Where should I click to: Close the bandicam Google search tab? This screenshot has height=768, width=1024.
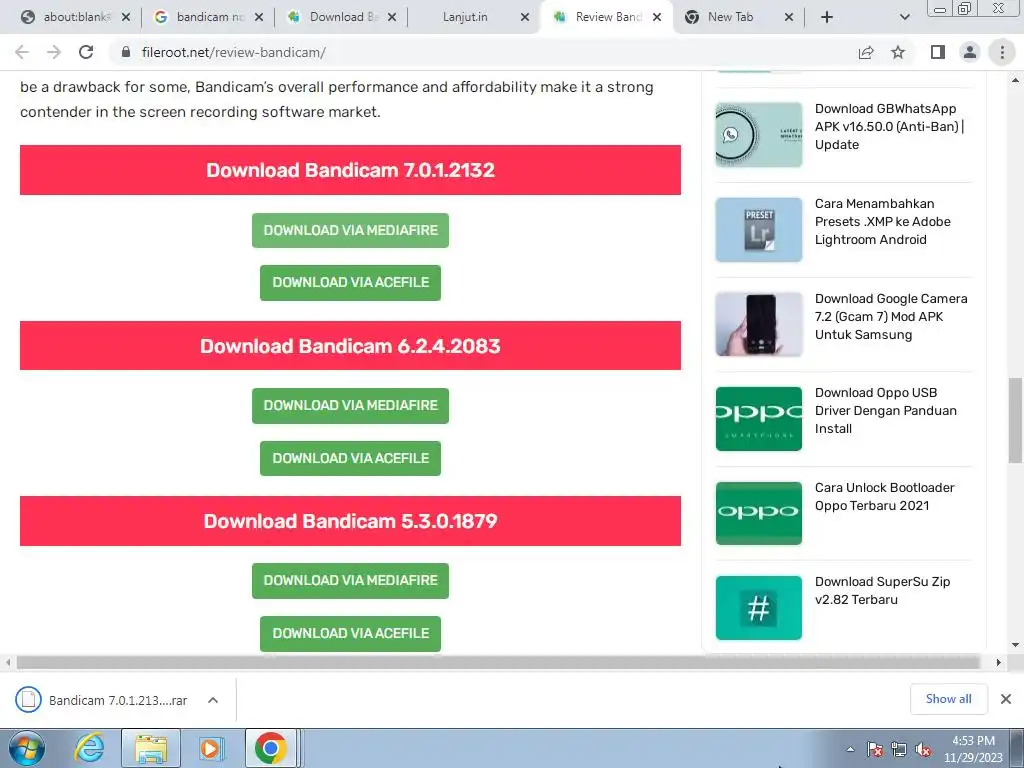point(259,17)
